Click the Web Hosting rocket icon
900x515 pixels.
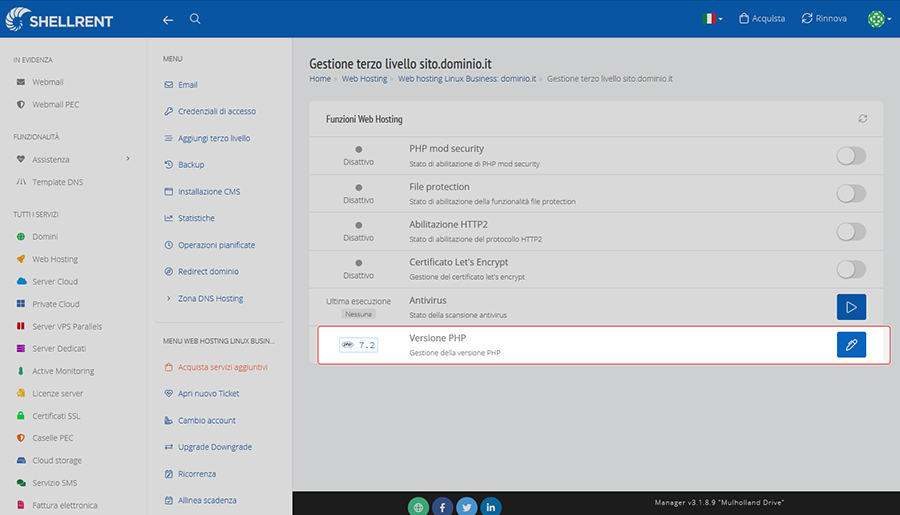21,259
